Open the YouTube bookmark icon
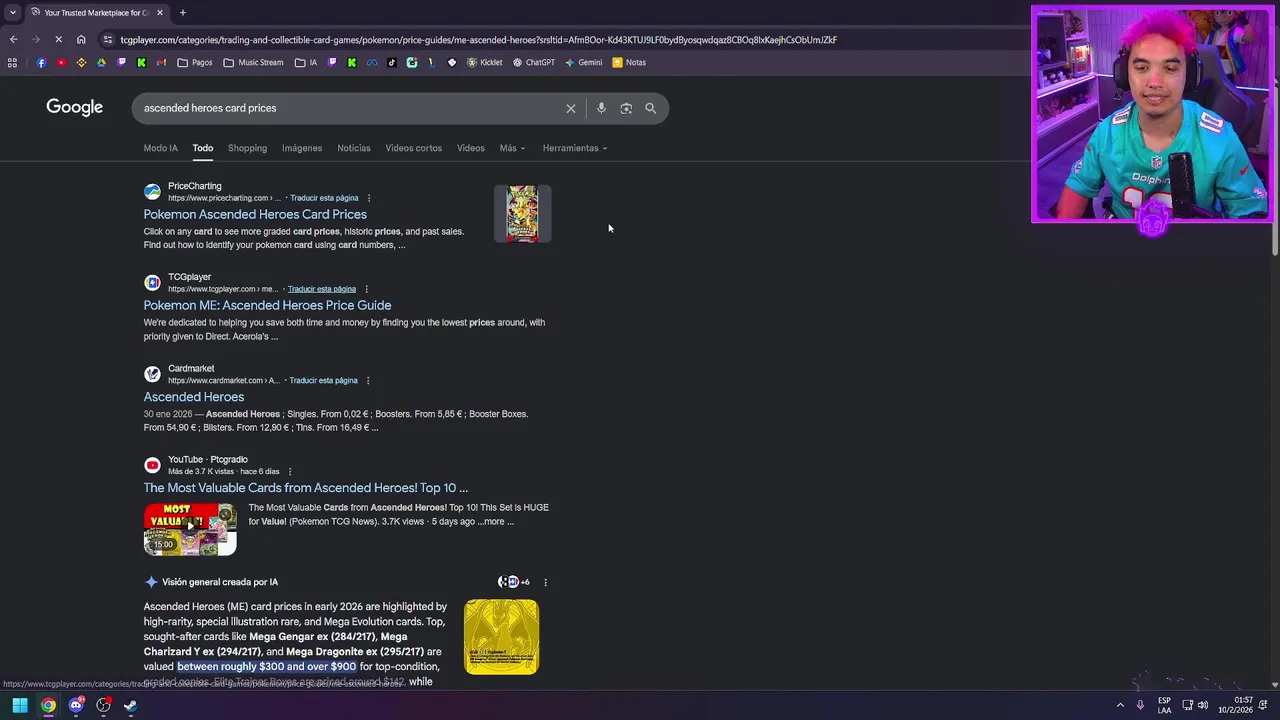The height and width of the screenshot is (720, 1280). [x=61, y=62]
